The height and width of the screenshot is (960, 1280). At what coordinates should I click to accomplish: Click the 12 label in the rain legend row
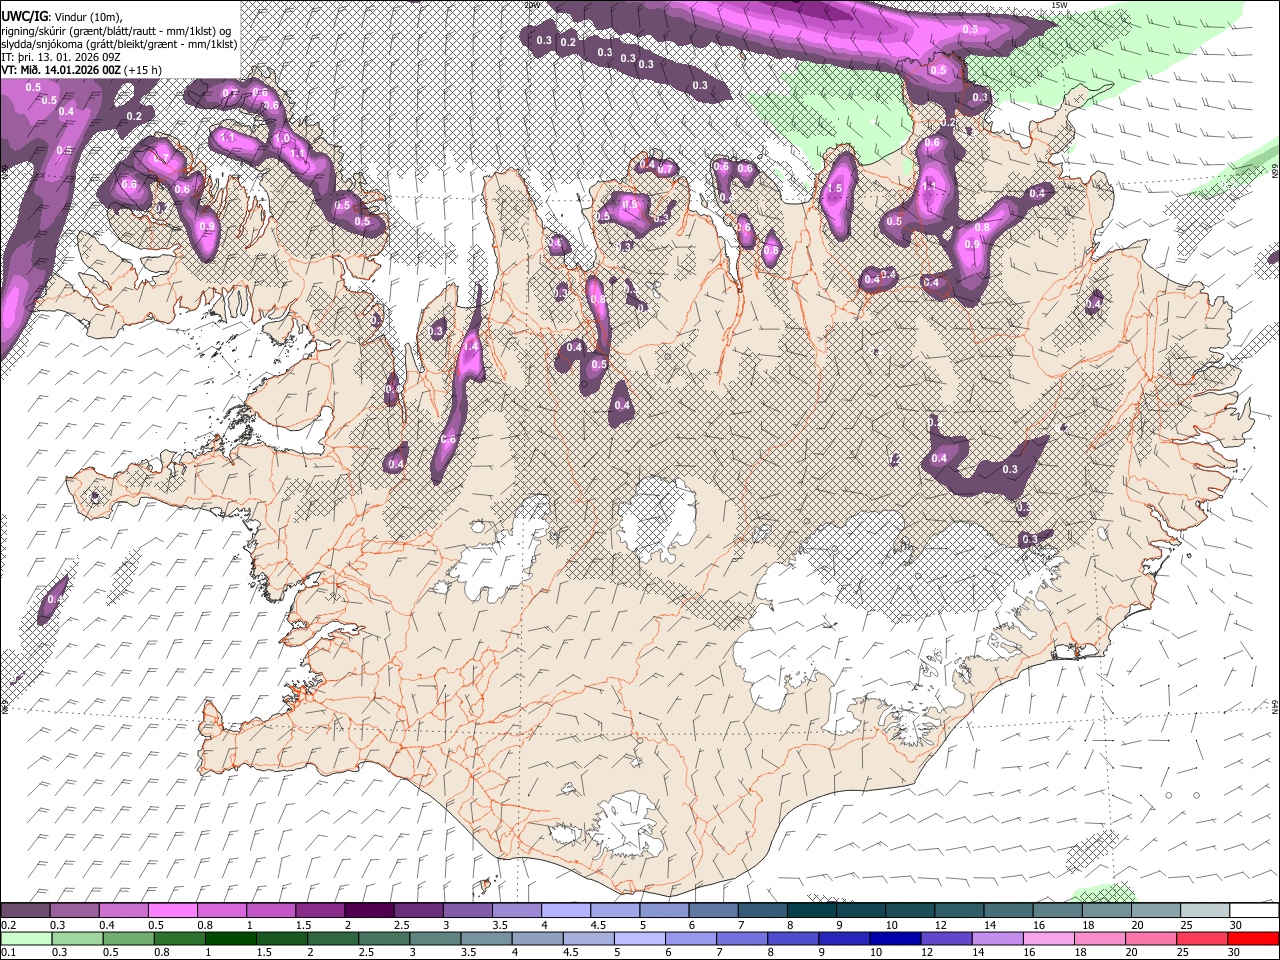pyautogui.click(x=927, y=952)
